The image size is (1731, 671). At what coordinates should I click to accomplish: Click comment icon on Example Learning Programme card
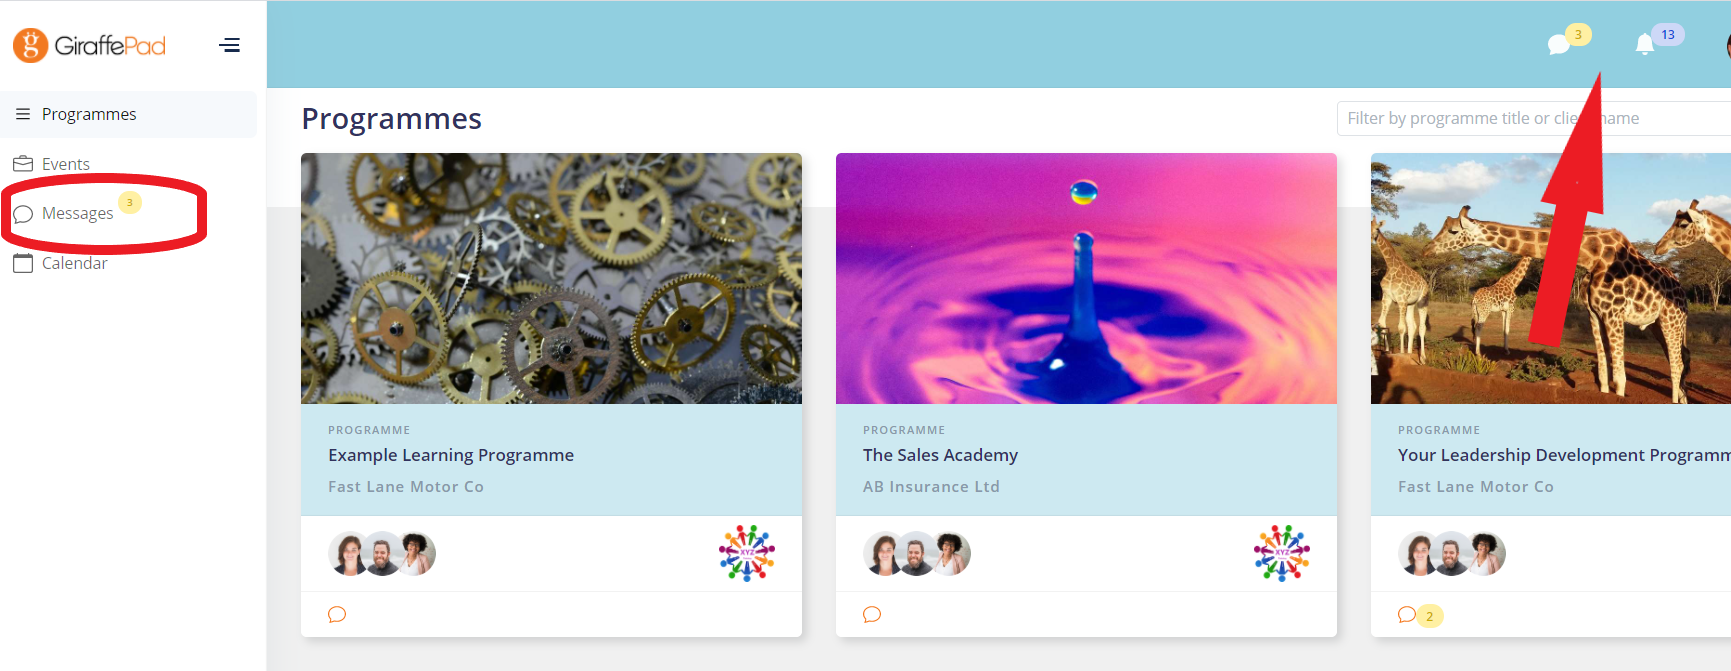337,614
